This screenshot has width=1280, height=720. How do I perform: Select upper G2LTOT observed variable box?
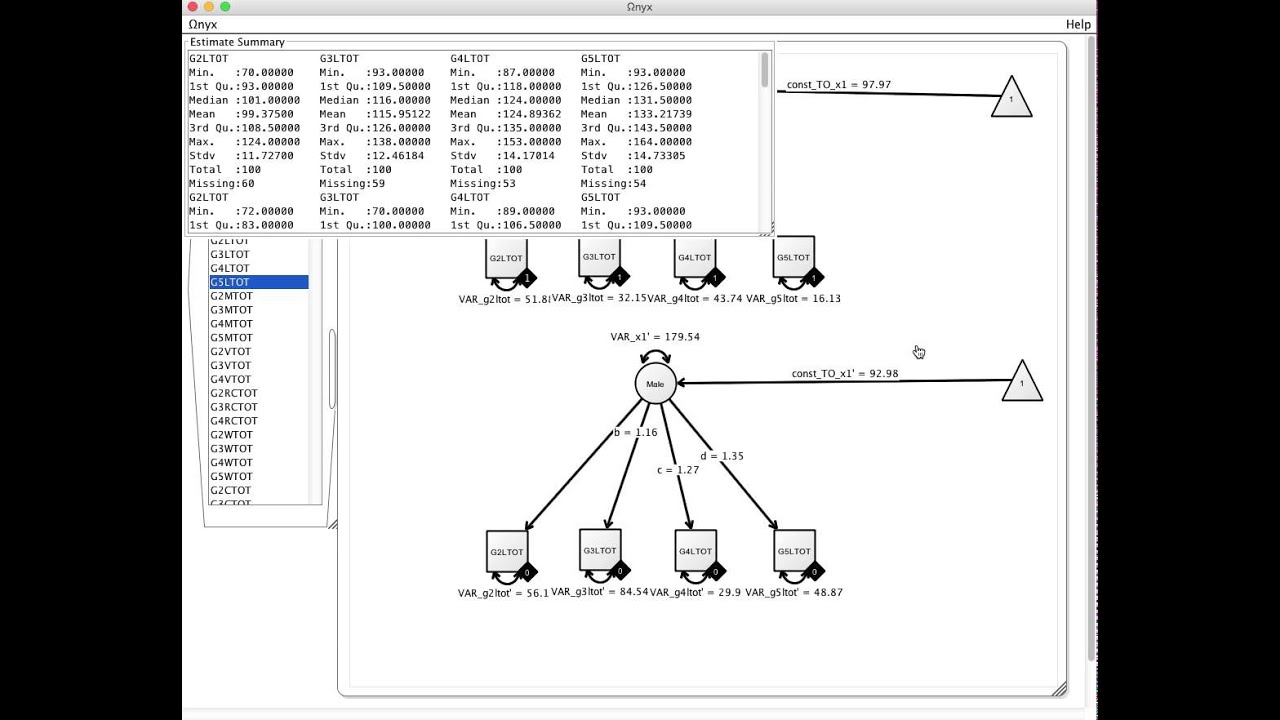point(506,258)
